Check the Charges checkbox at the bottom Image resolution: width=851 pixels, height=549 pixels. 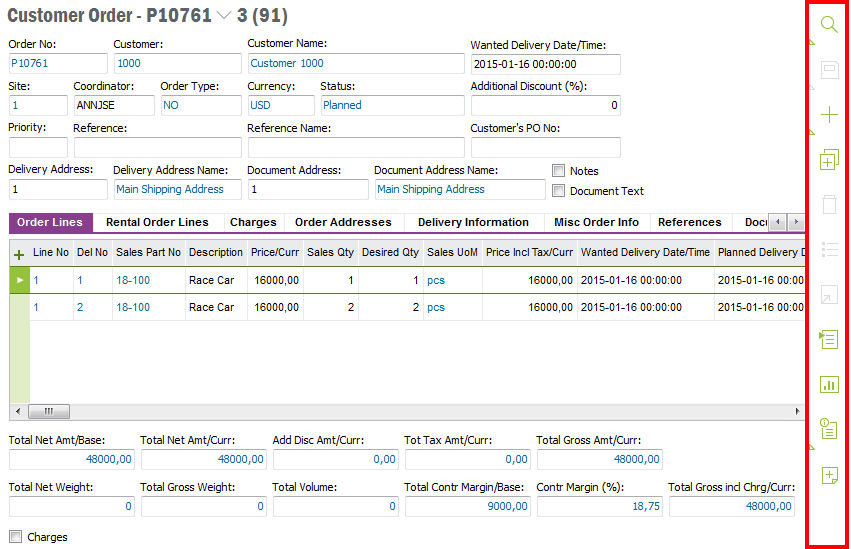click(15, 537)
